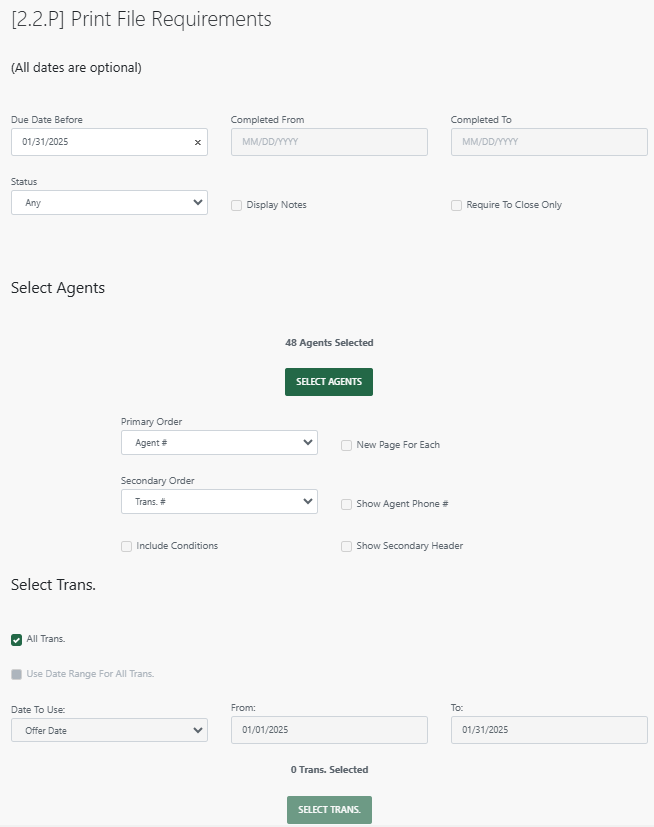Check the Include Conditions option
Image resolution: width=654 pixels, height=827 pixels.
click(126, 546)
